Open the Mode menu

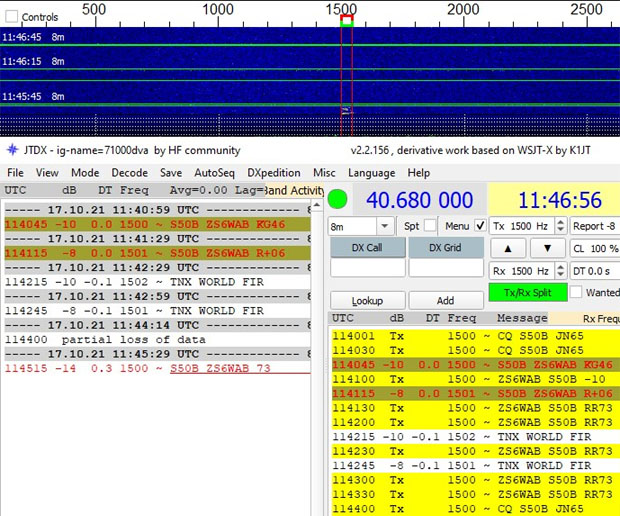click(85, 173)
